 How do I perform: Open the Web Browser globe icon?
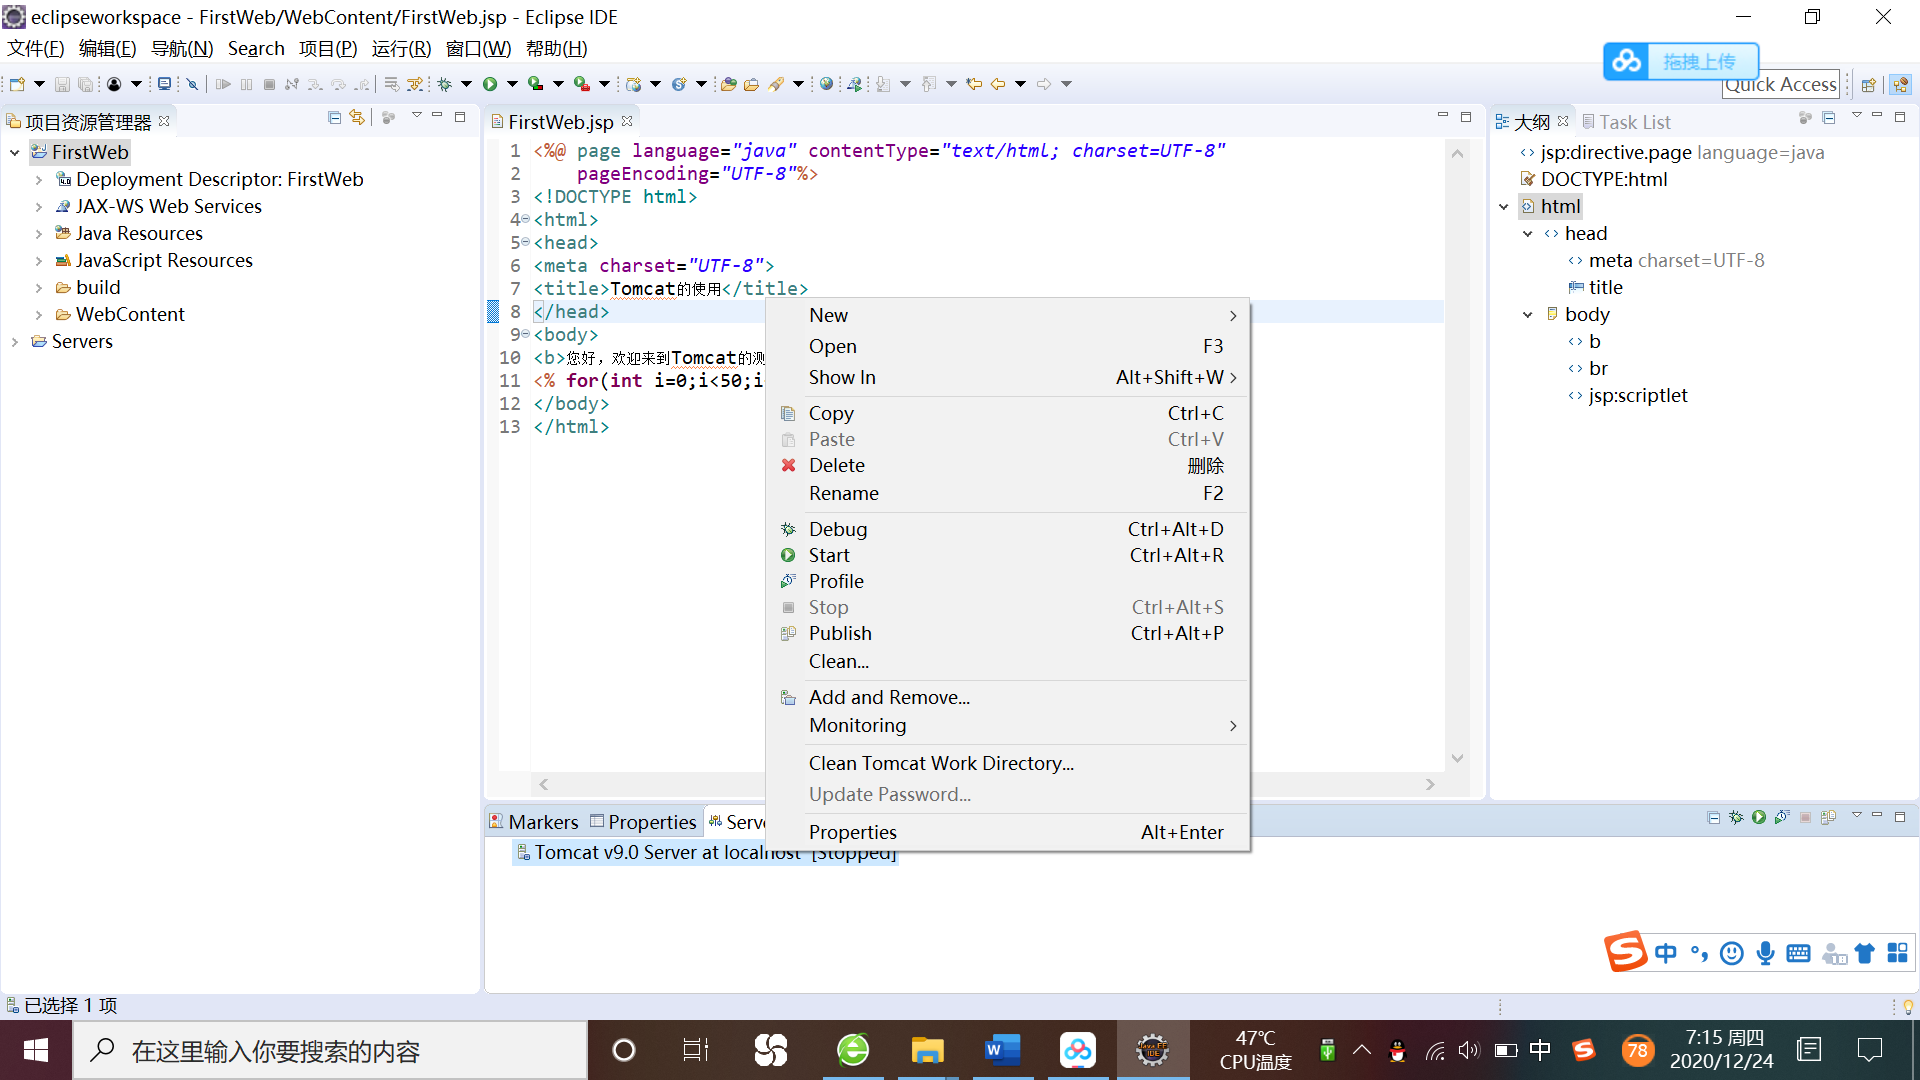[826, 84]
